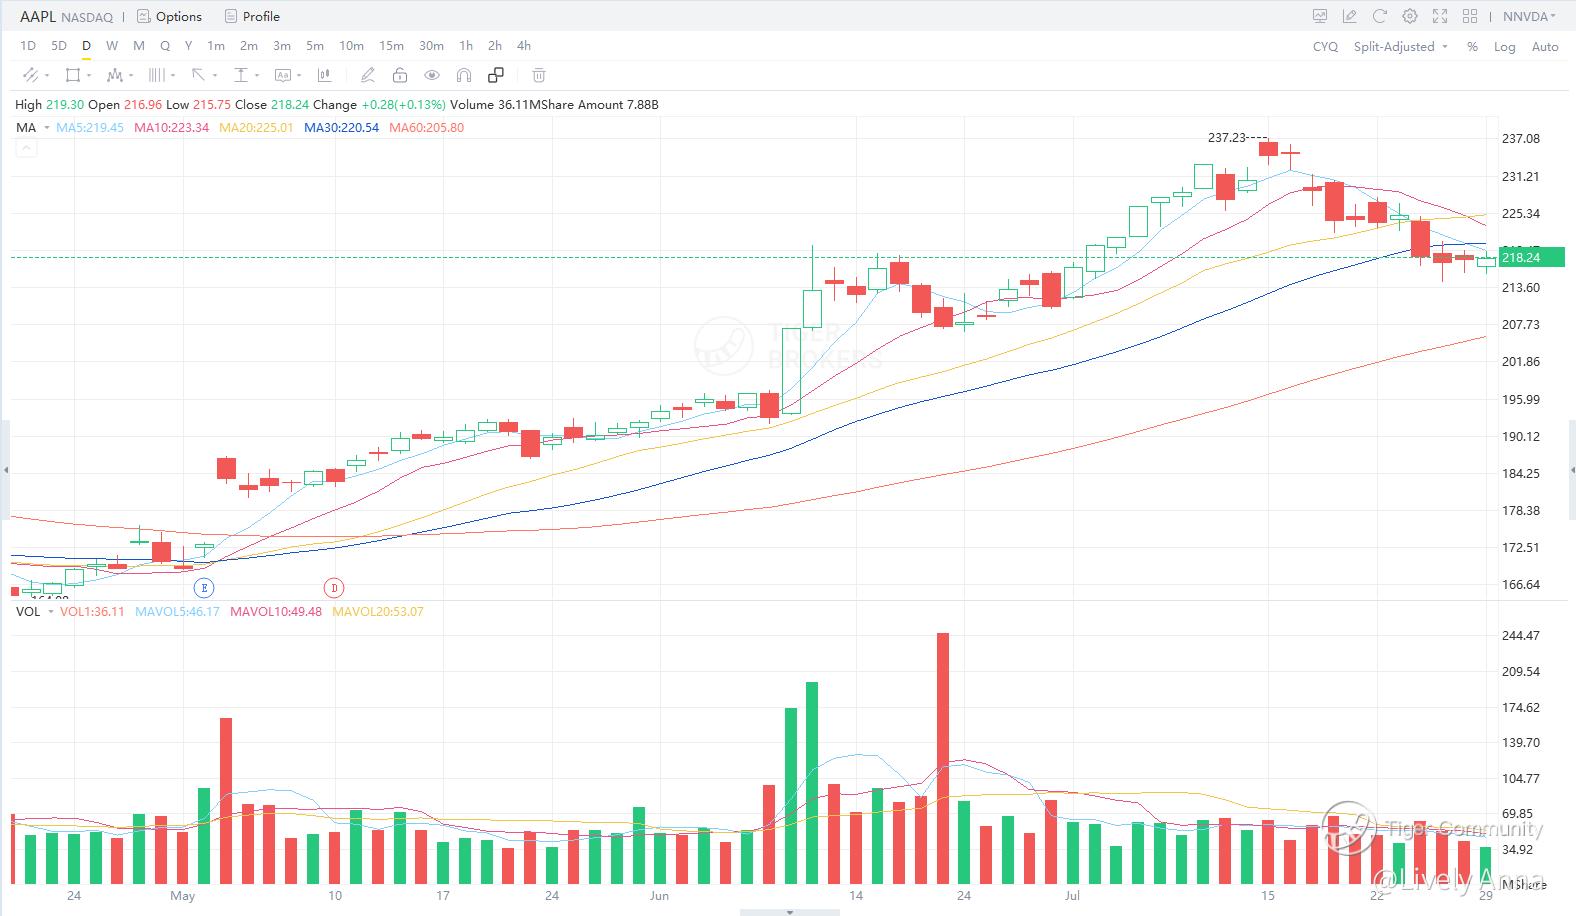Expand wave pattern tool options arrow
Viewport: 1576px width, 916px height.
pos(131,76)
